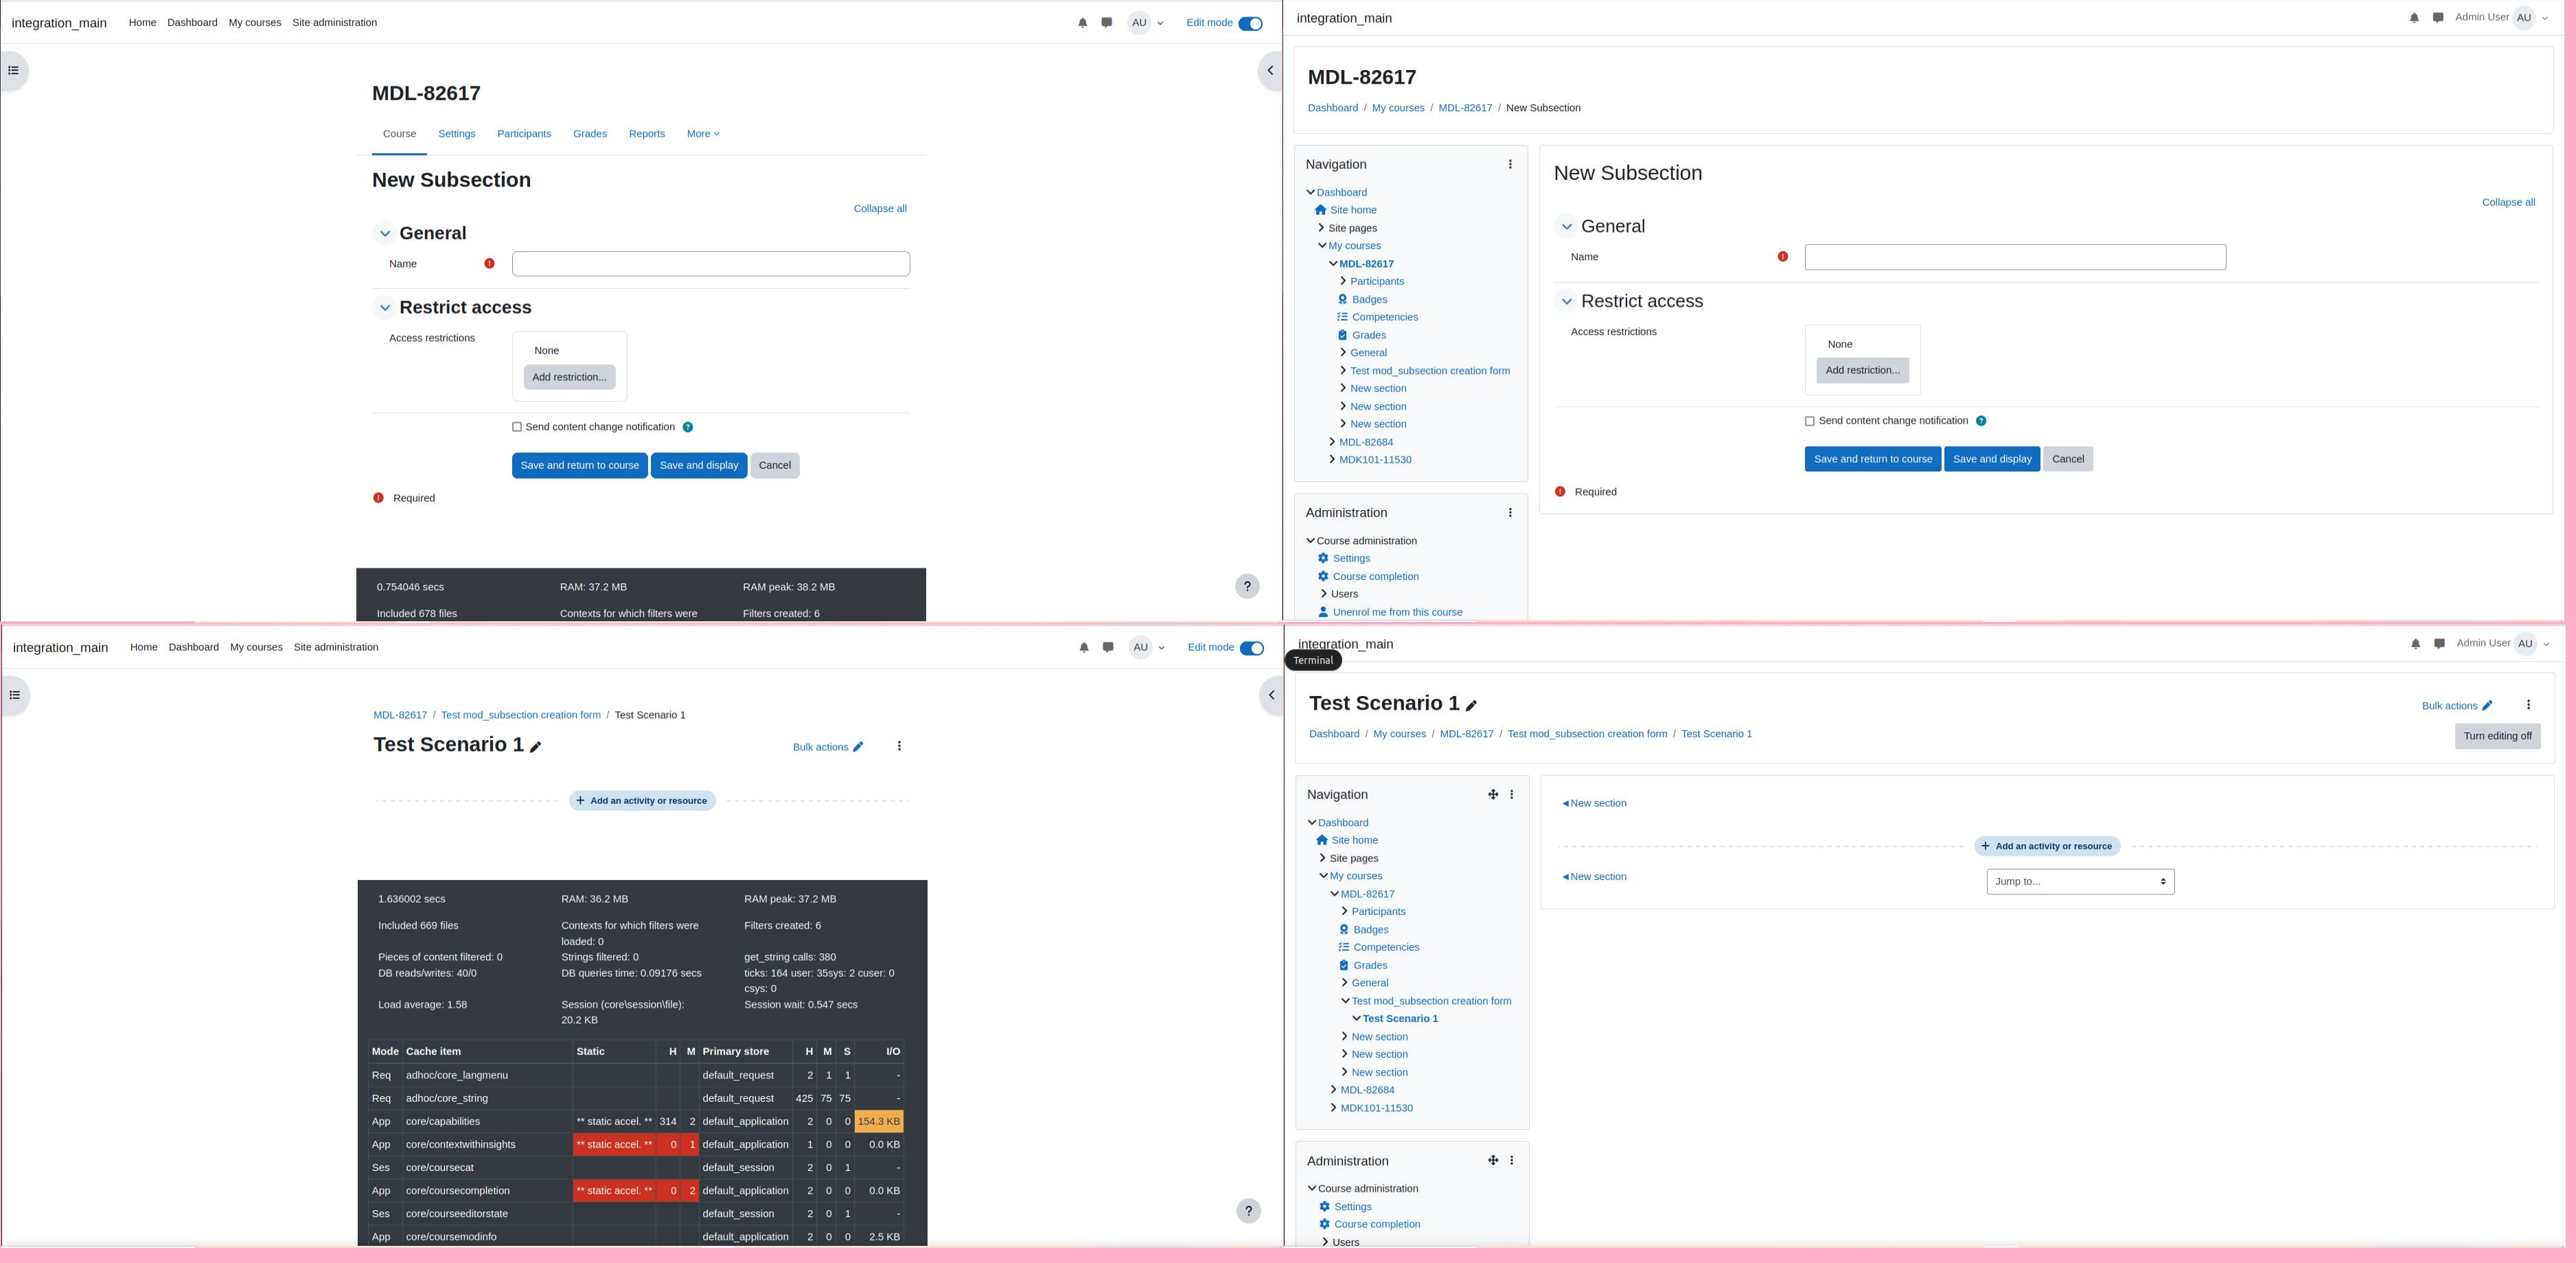Open Dashboard menu item in bottom-left pane
This screenshot has height=1263, width=2576.
point(194,648)
